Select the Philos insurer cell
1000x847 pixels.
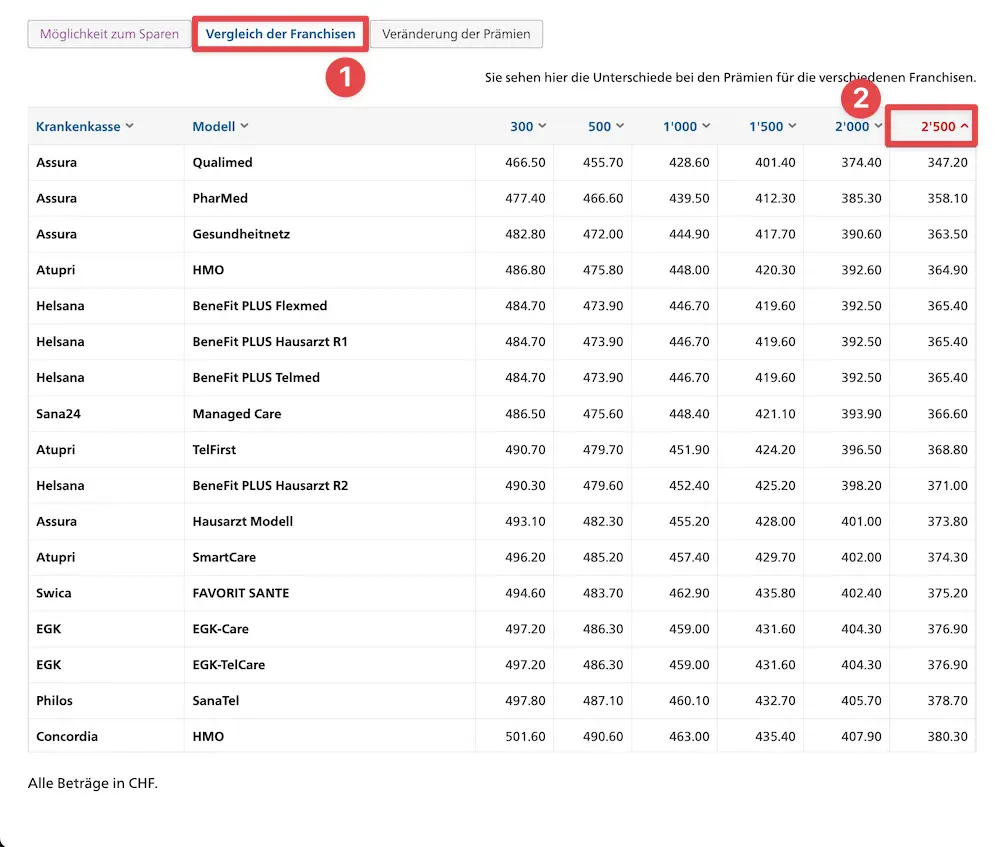click(54, 700)
